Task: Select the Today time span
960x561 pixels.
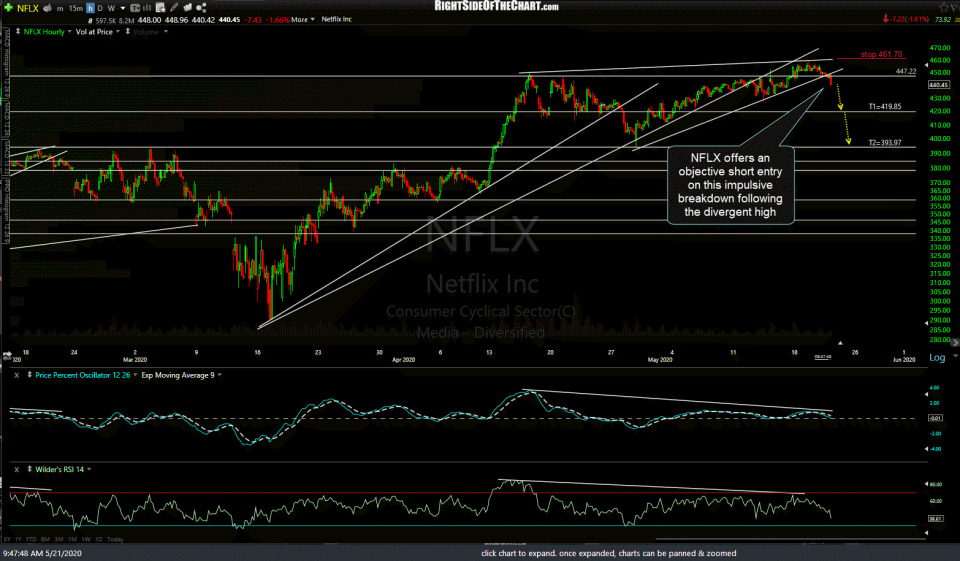Action: [x=115, y=540]
